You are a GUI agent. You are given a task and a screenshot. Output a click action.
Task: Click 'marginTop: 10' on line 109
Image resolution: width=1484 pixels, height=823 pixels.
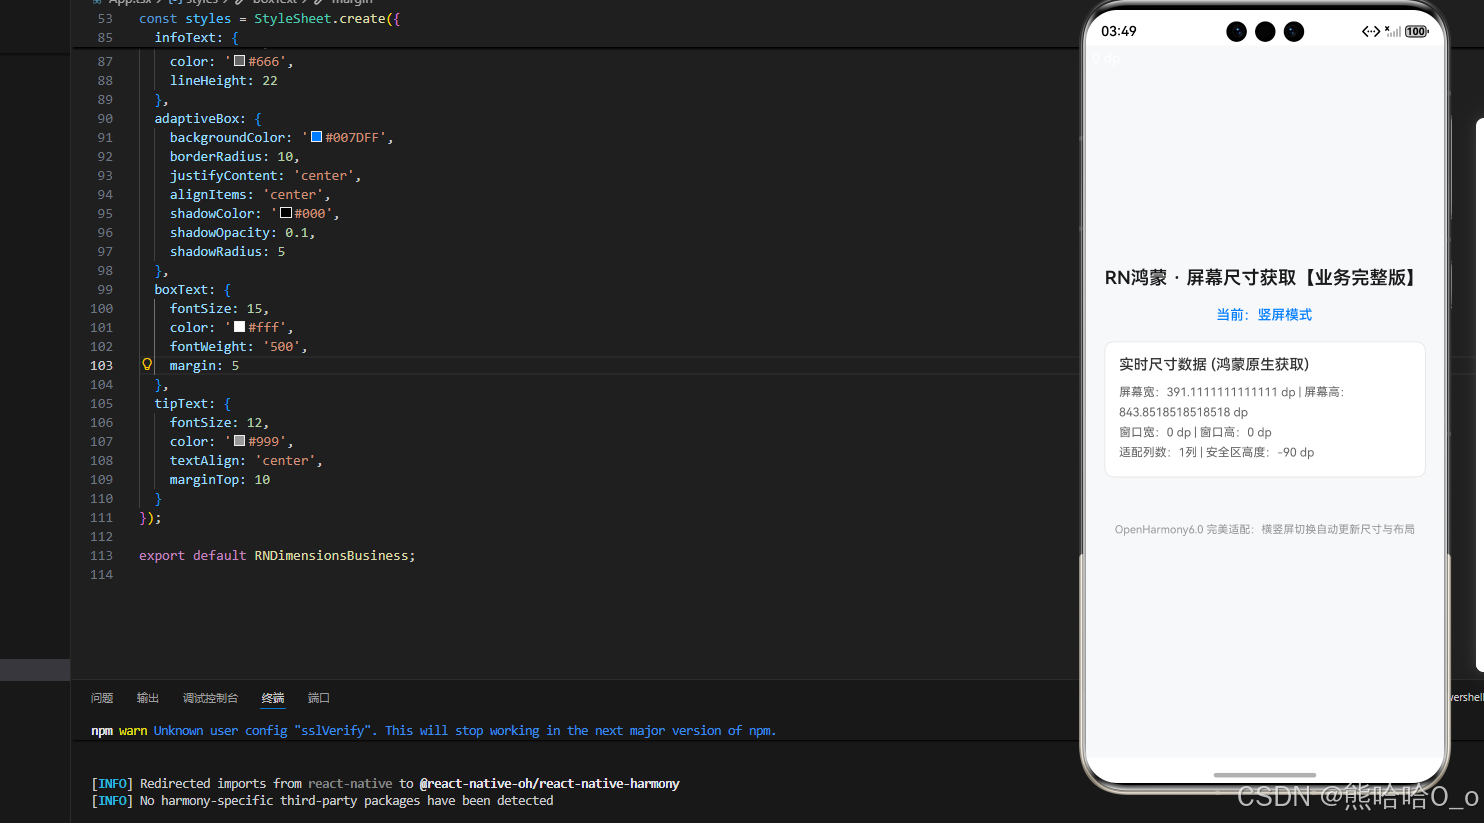(x=220, y=479)
